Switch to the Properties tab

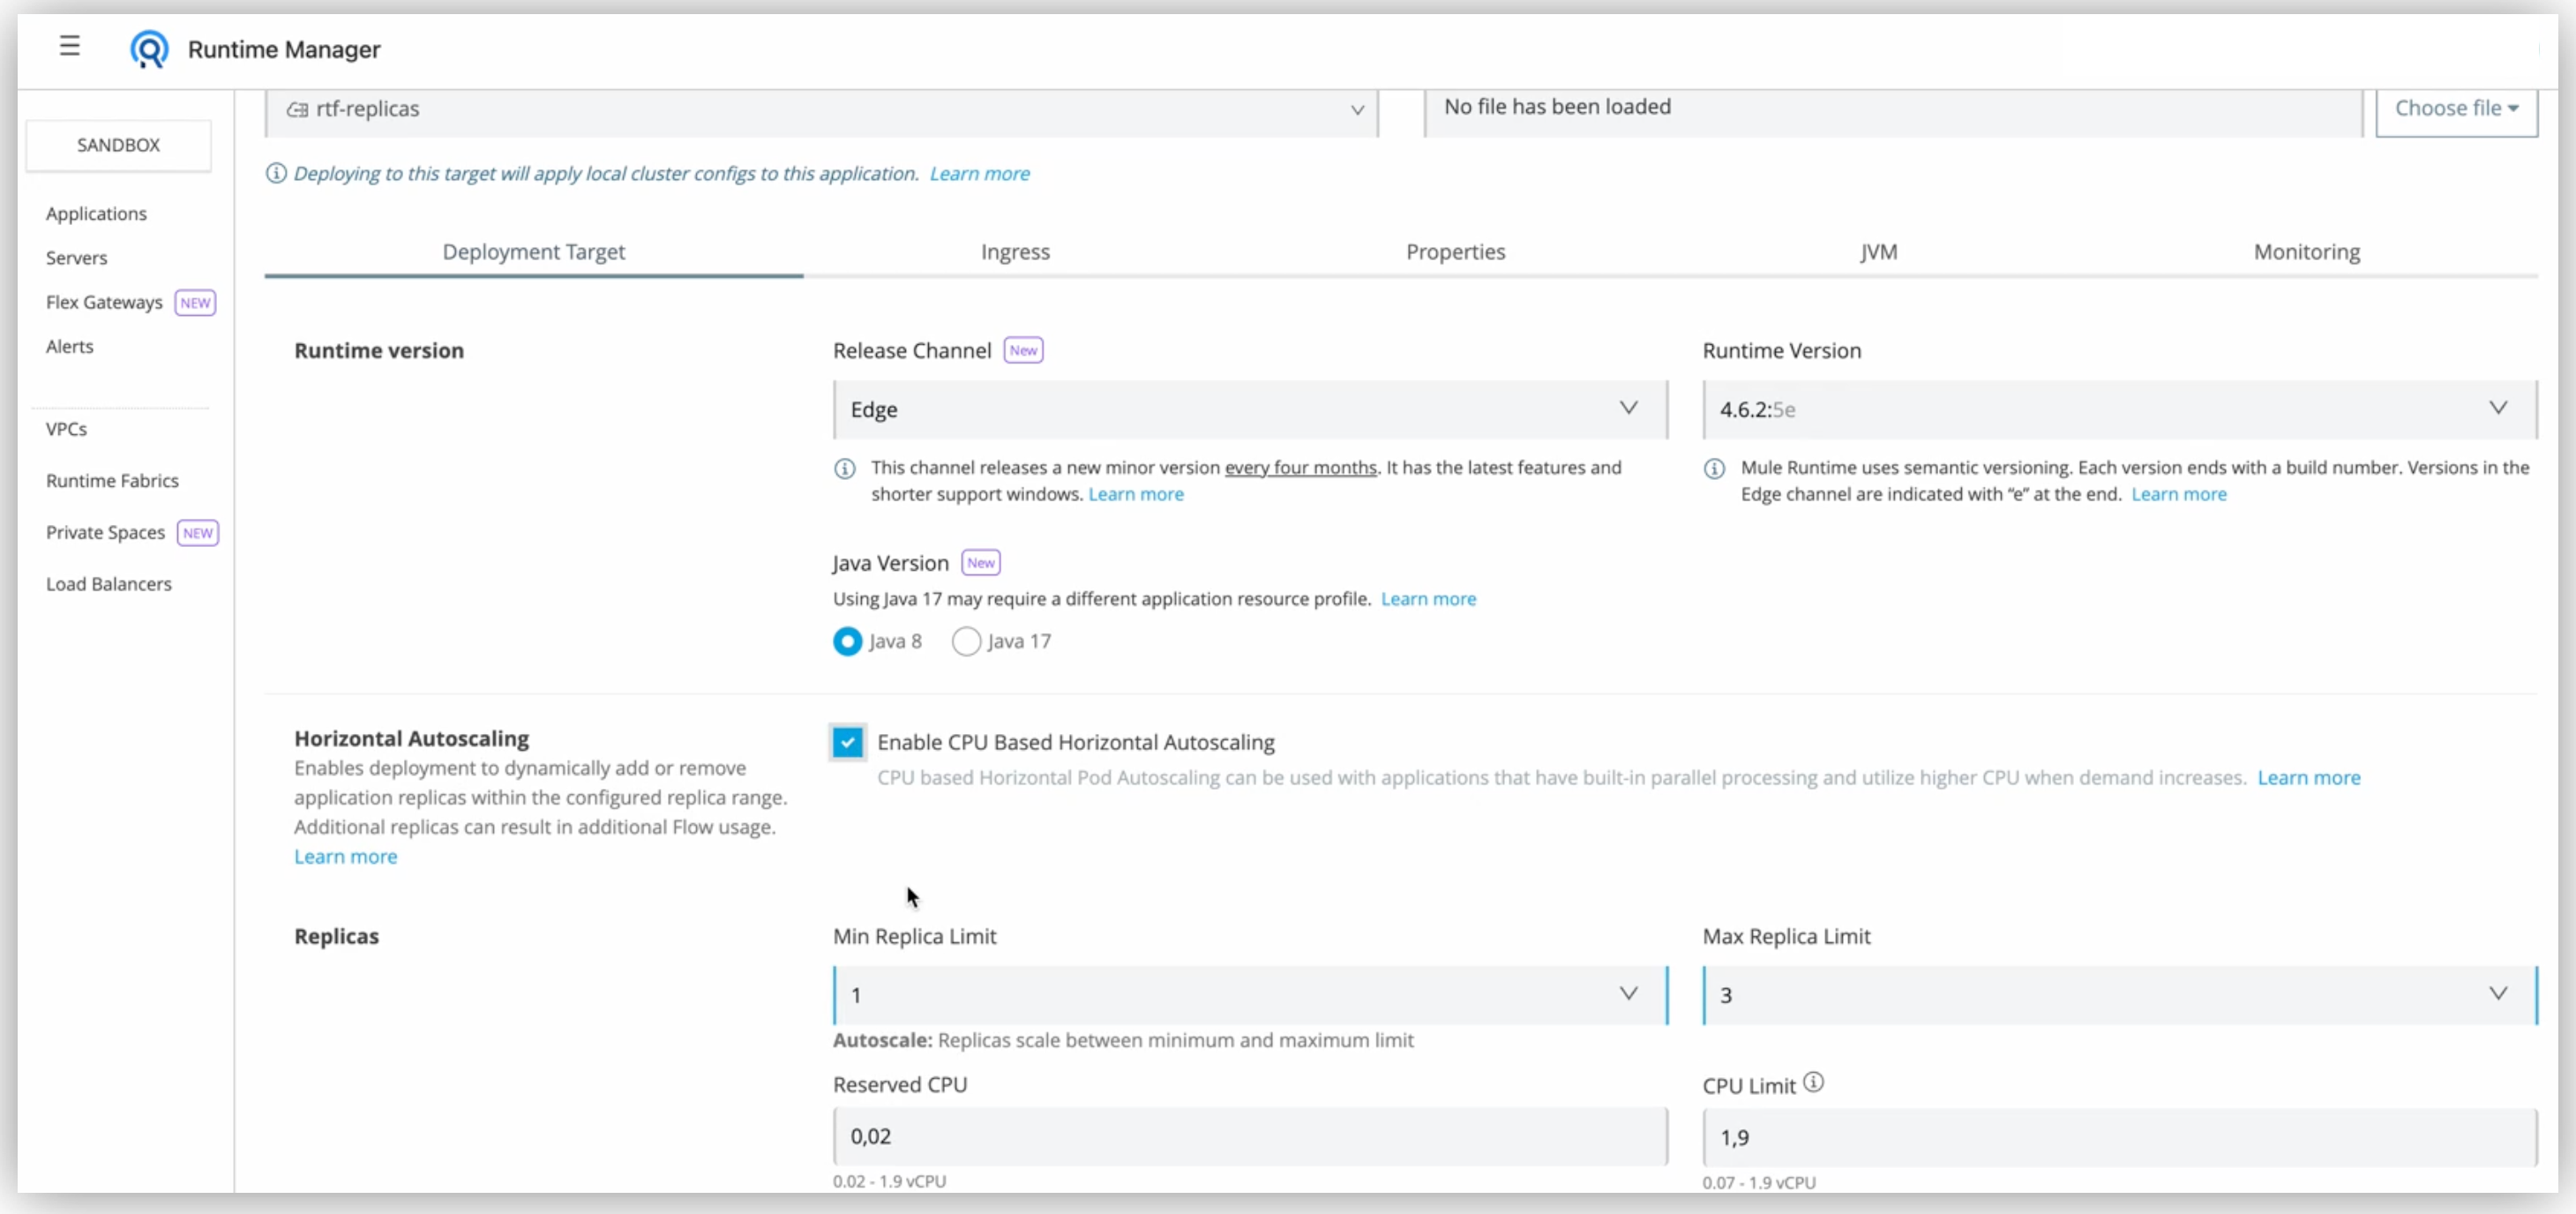[1455, 252]
